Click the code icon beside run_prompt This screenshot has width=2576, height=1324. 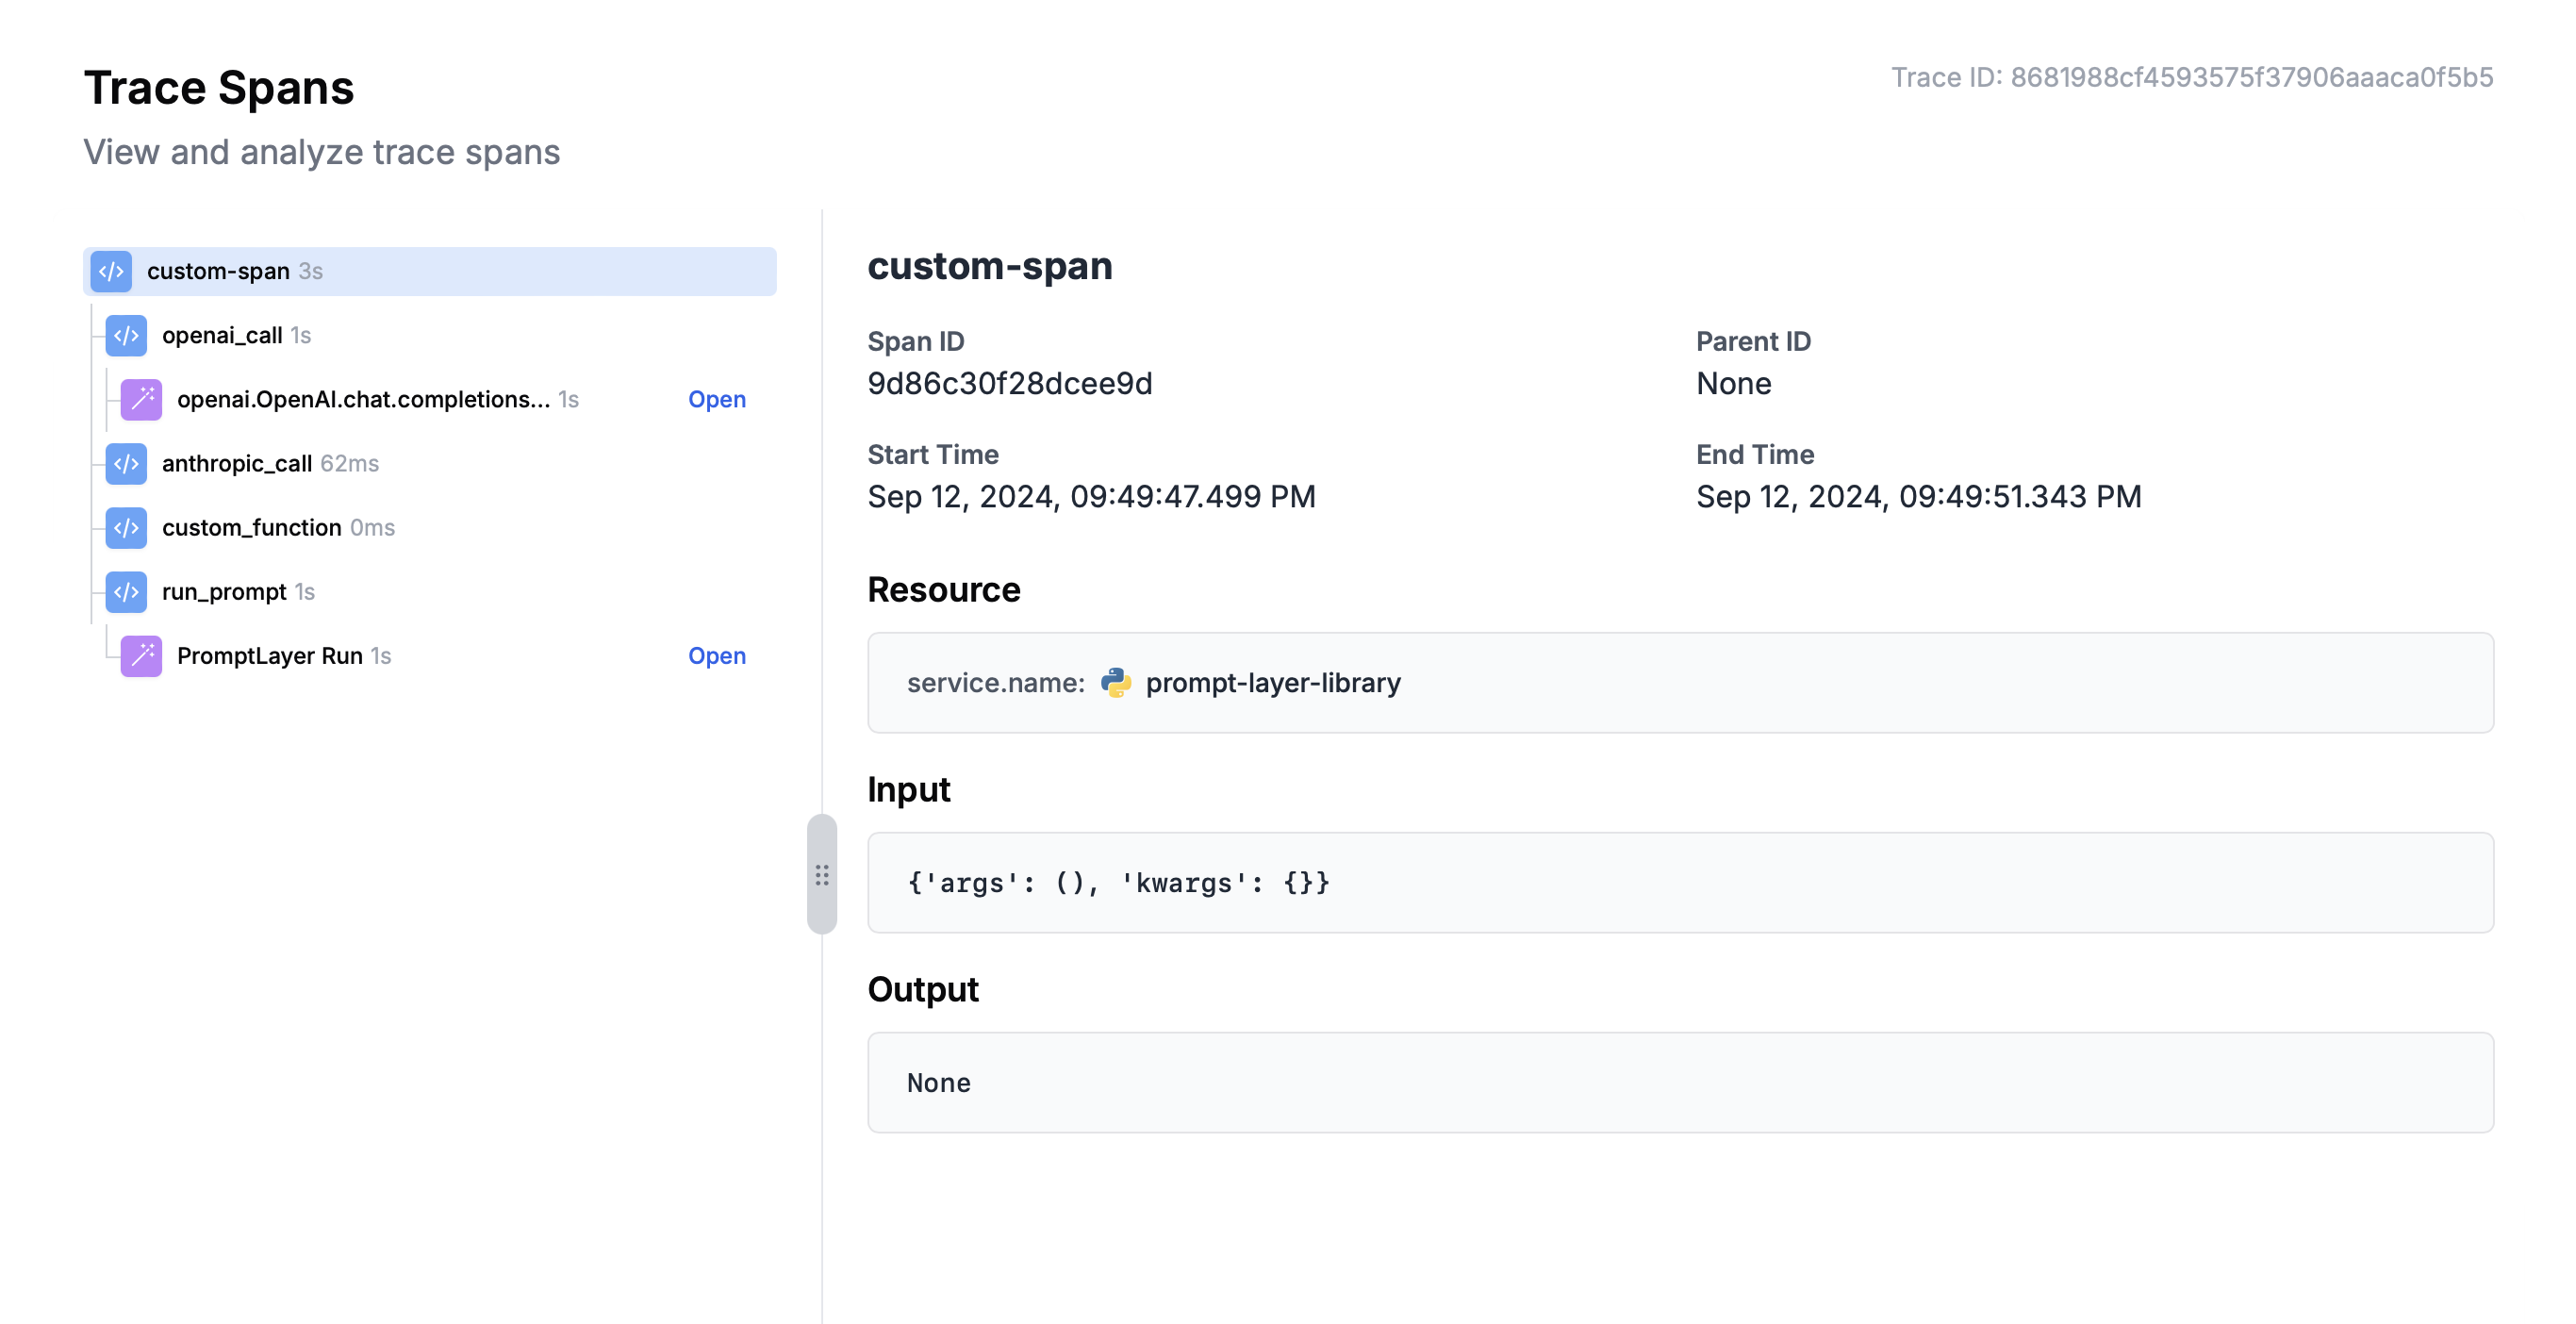126,591
